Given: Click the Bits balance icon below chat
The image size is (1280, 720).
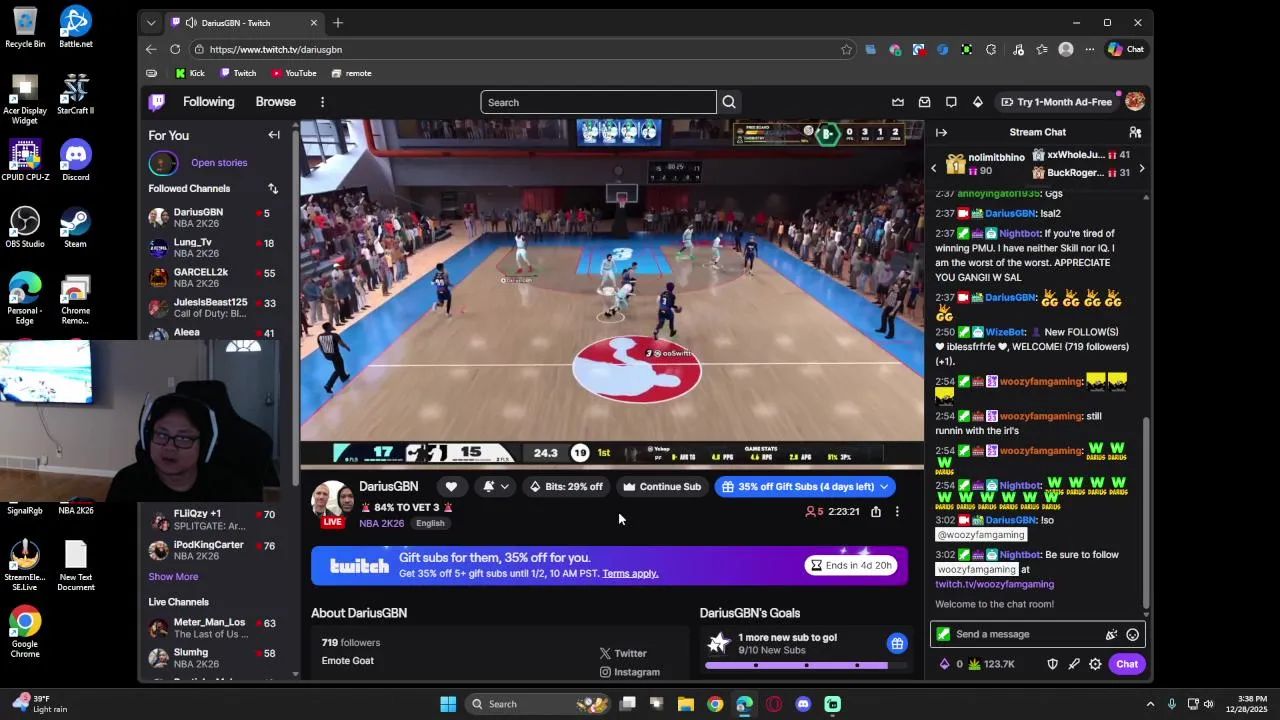Looking at the screenshot, I should click(945, 664).
